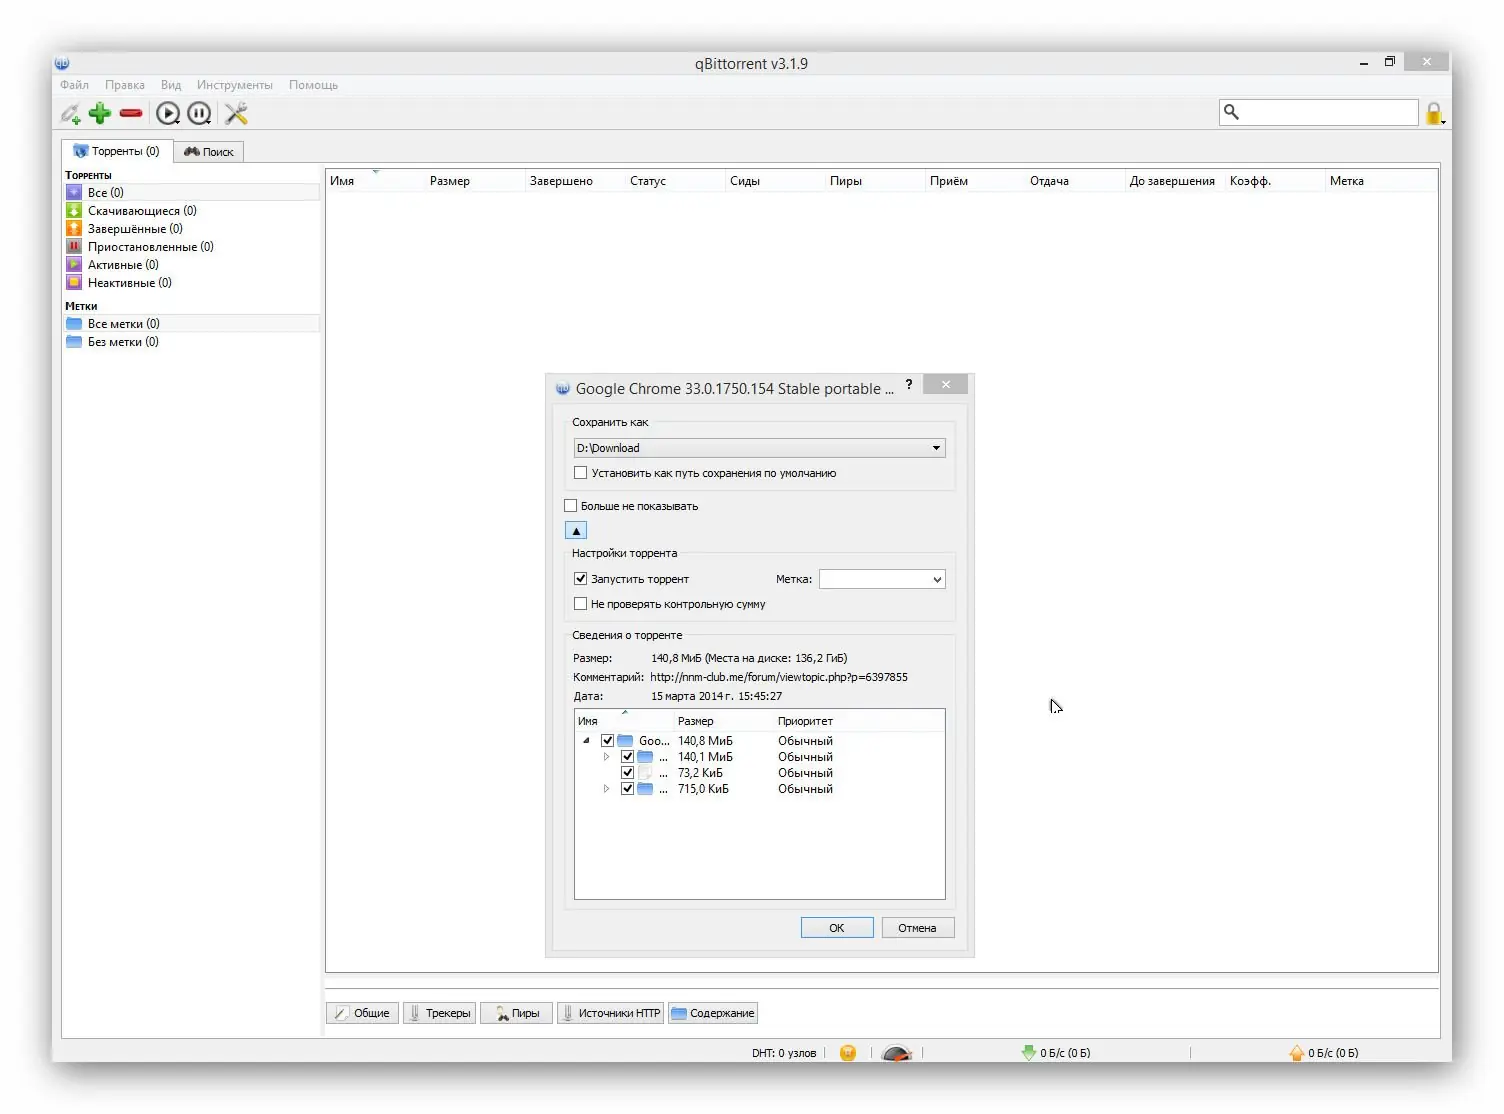The width and height of the screenshot is (1504, 1114).
Task: Click the green plus add torrent file icon
Action: (99, 113)
